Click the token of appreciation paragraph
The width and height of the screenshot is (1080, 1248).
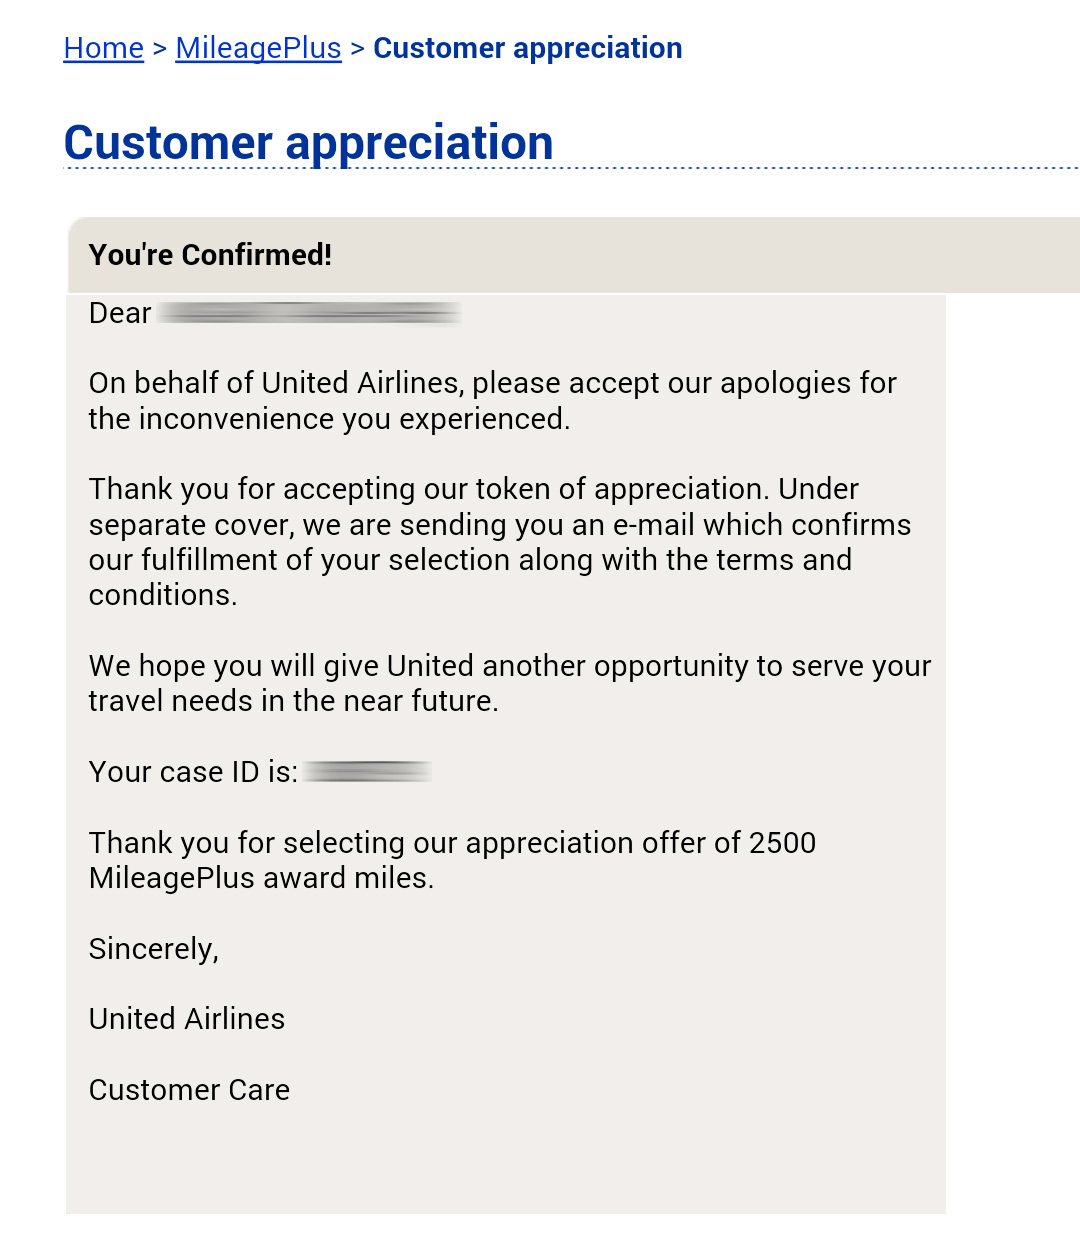500,542
